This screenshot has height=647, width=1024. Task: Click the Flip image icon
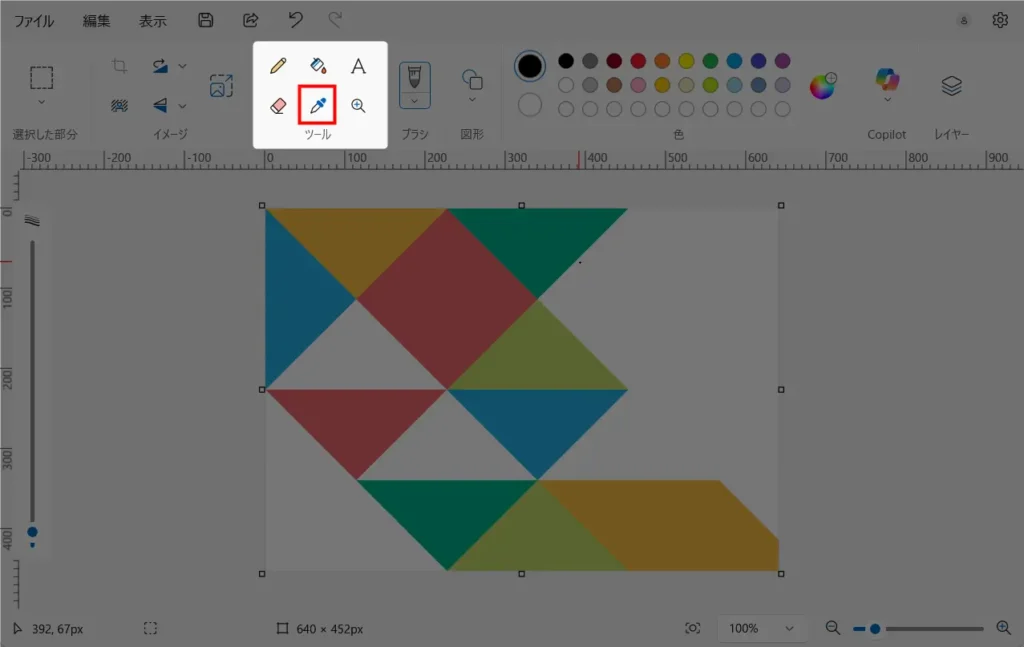coord(160,105)
